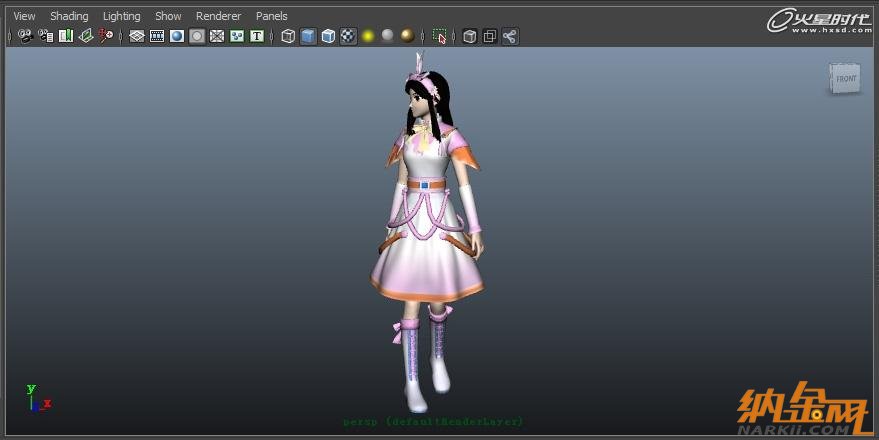Click the 'persp (defaultRenderLayer)' camera label

(x=433, y=421)
